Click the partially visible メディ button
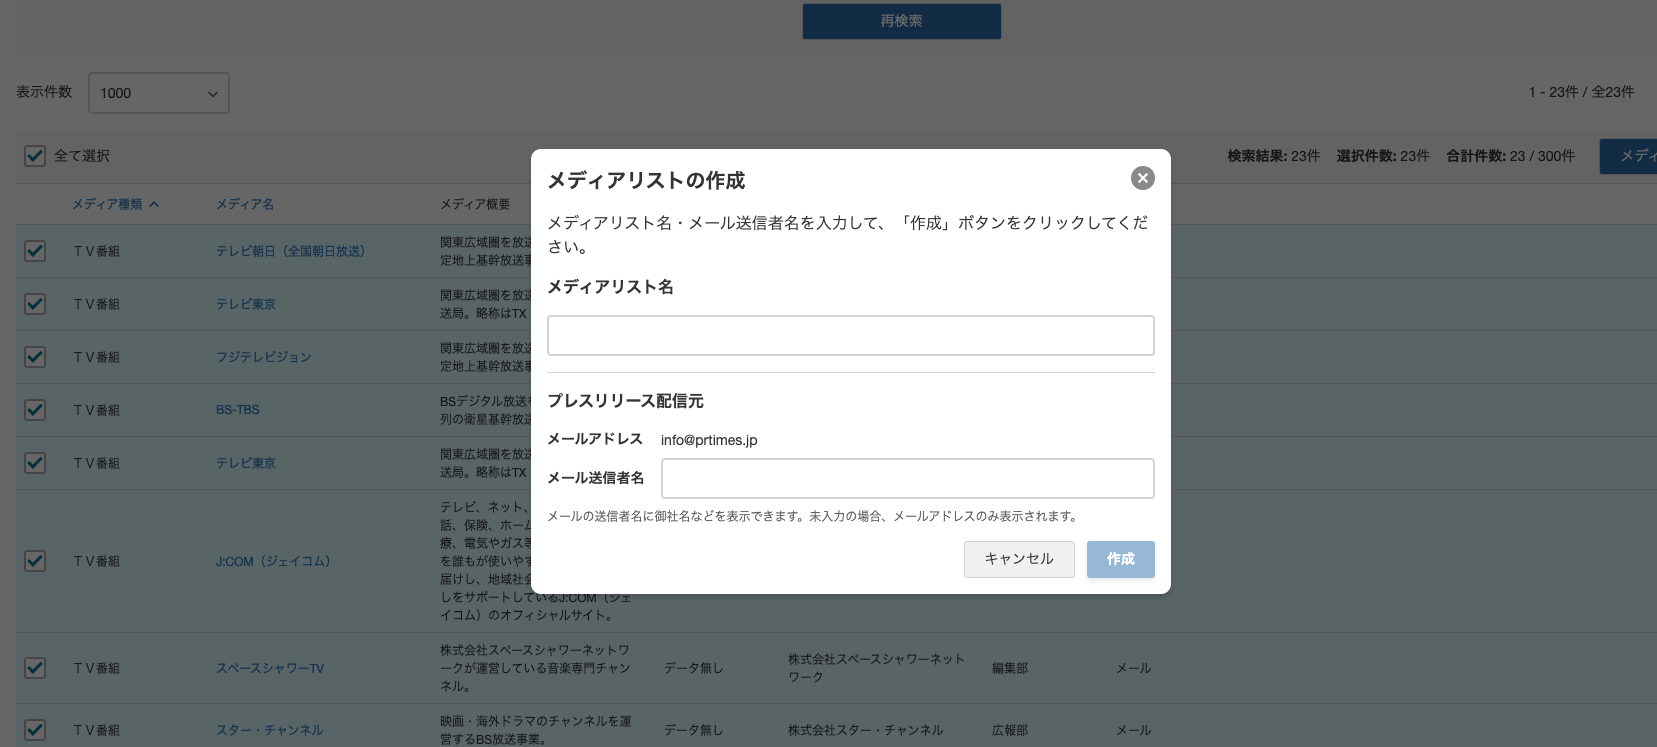Image resolution: width=1657 pixels, height=747 pixels. [x=1628, y=156]
